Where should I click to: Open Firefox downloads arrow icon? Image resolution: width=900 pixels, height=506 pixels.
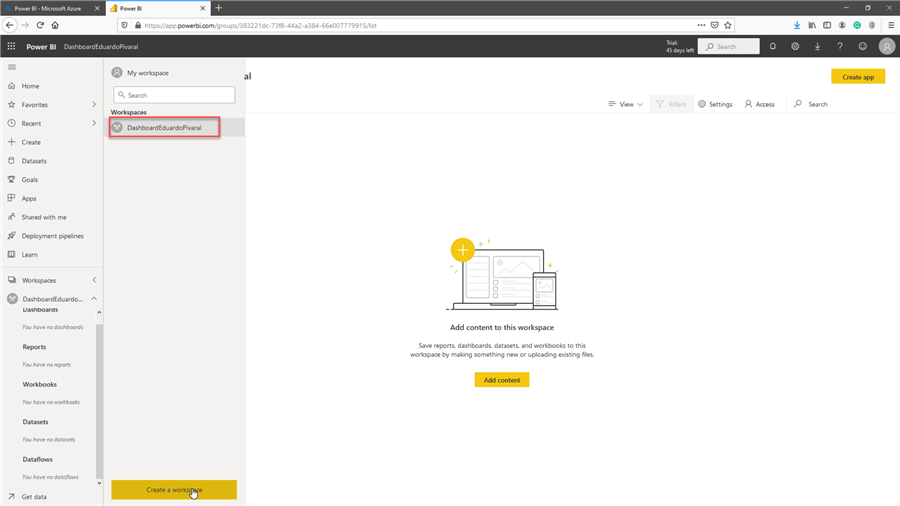(x=797, y=25)
